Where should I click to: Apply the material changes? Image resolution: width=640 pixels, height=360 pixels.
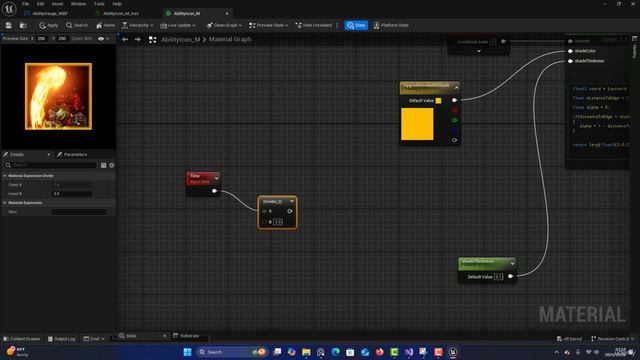(x=49, y=25)
